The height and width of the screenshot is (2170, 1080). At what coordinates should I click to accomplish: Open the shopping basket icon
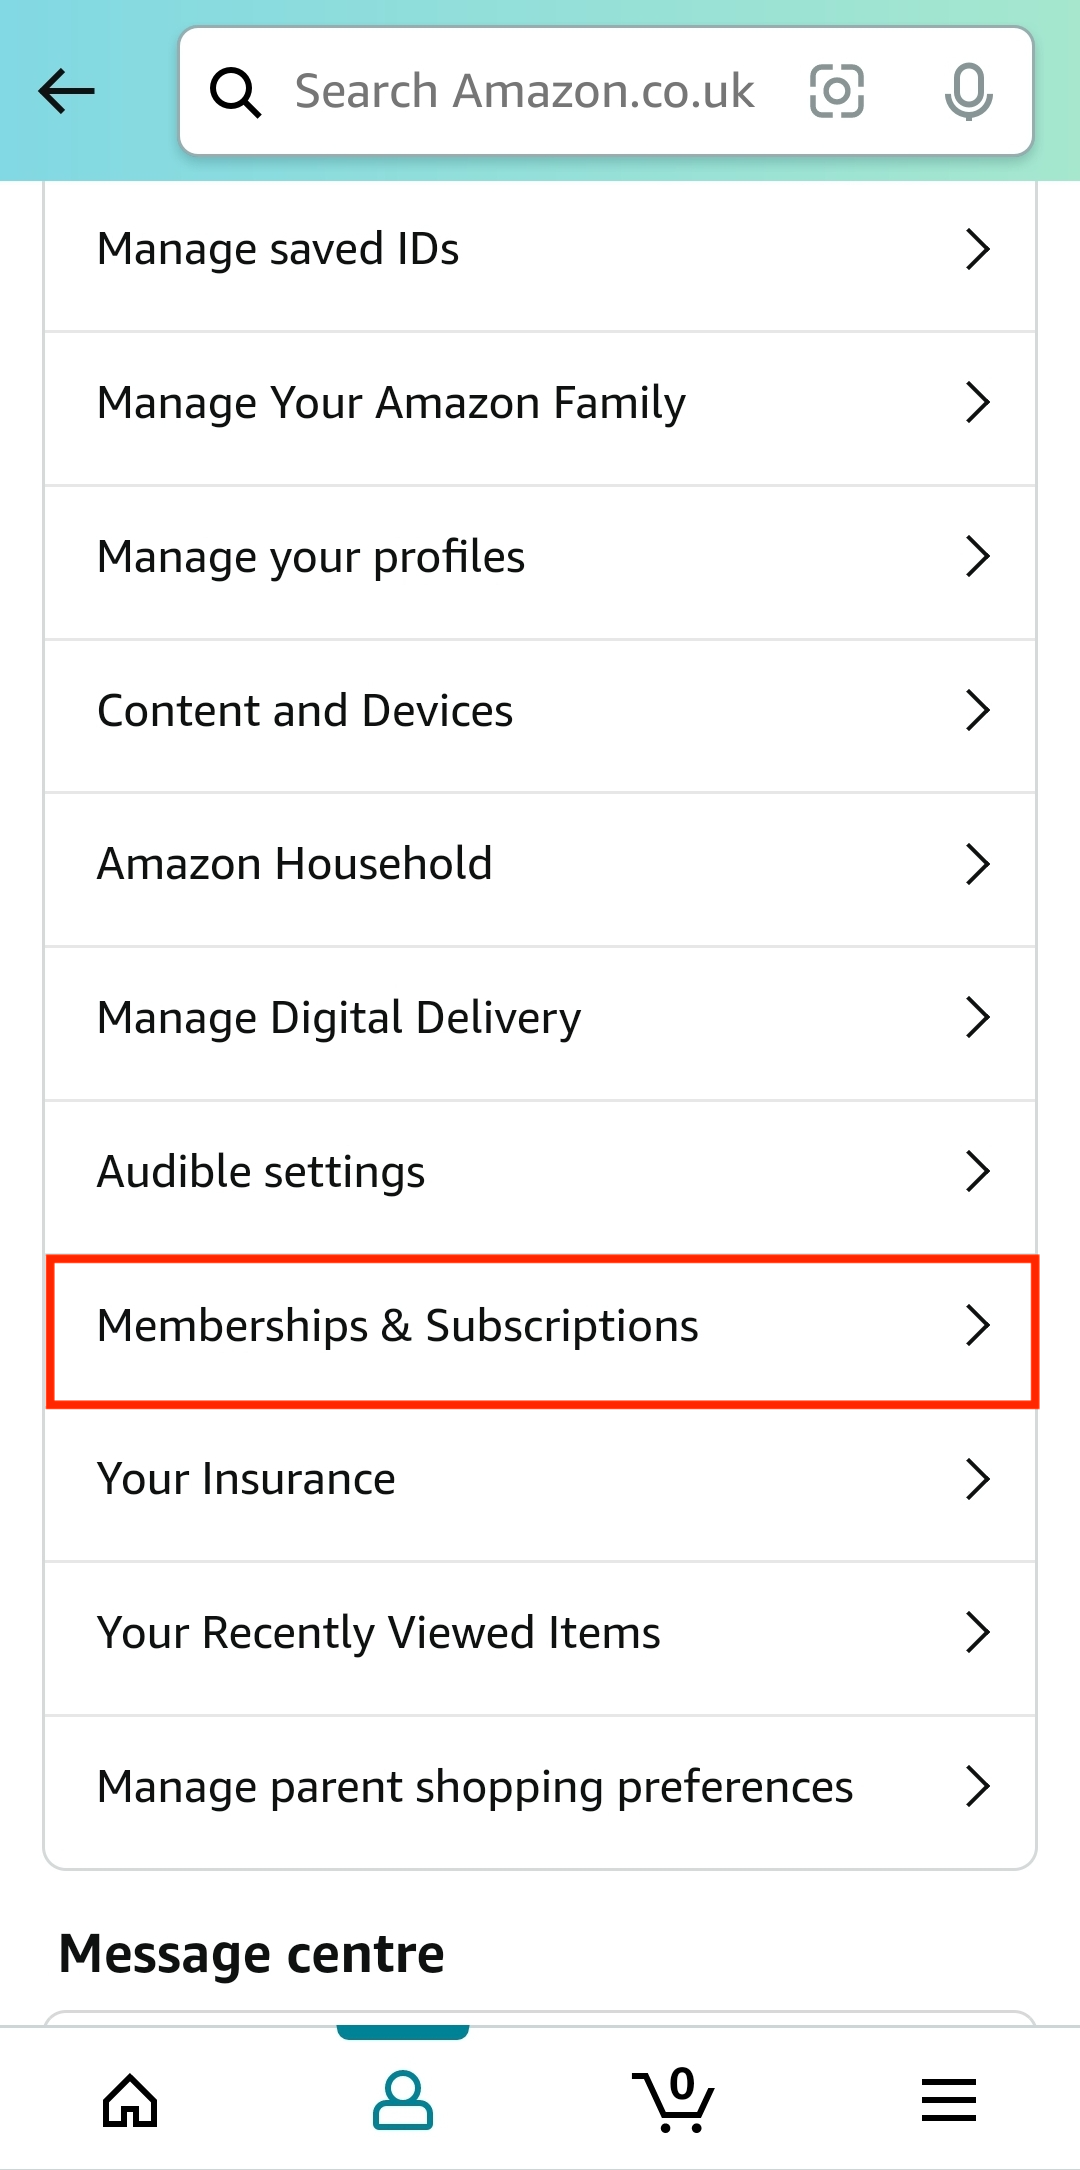click(674, 2099)
